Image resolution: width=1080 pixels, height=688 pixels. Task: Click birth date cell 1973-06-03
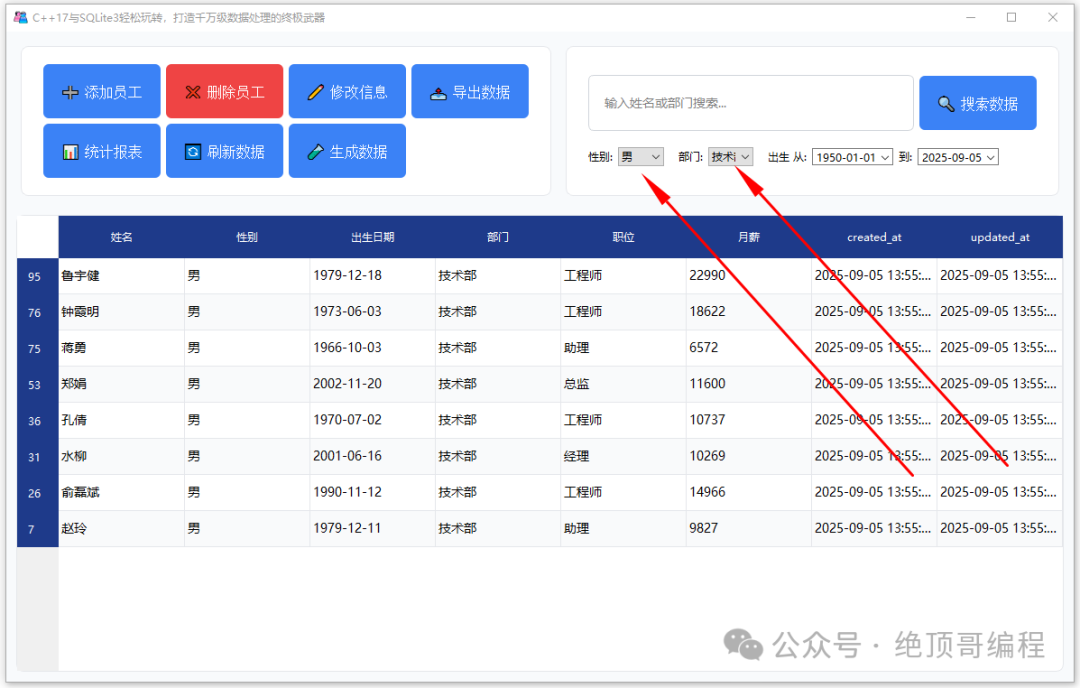372,312
